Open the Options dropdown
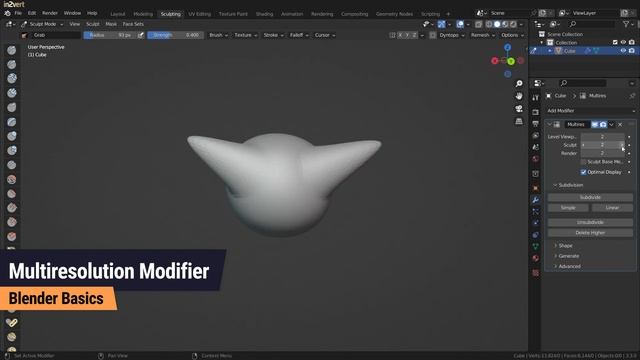 (x=513, y=36)
